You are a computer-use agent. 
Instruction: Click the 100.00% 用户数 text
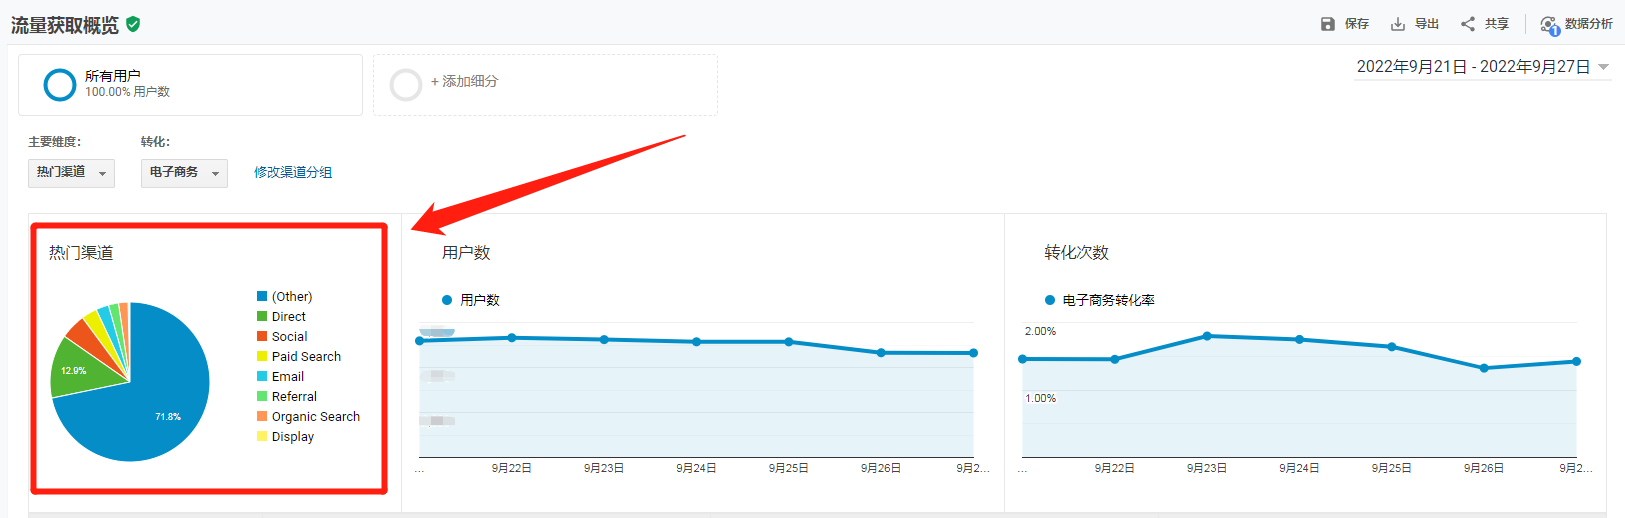point(127,92)
